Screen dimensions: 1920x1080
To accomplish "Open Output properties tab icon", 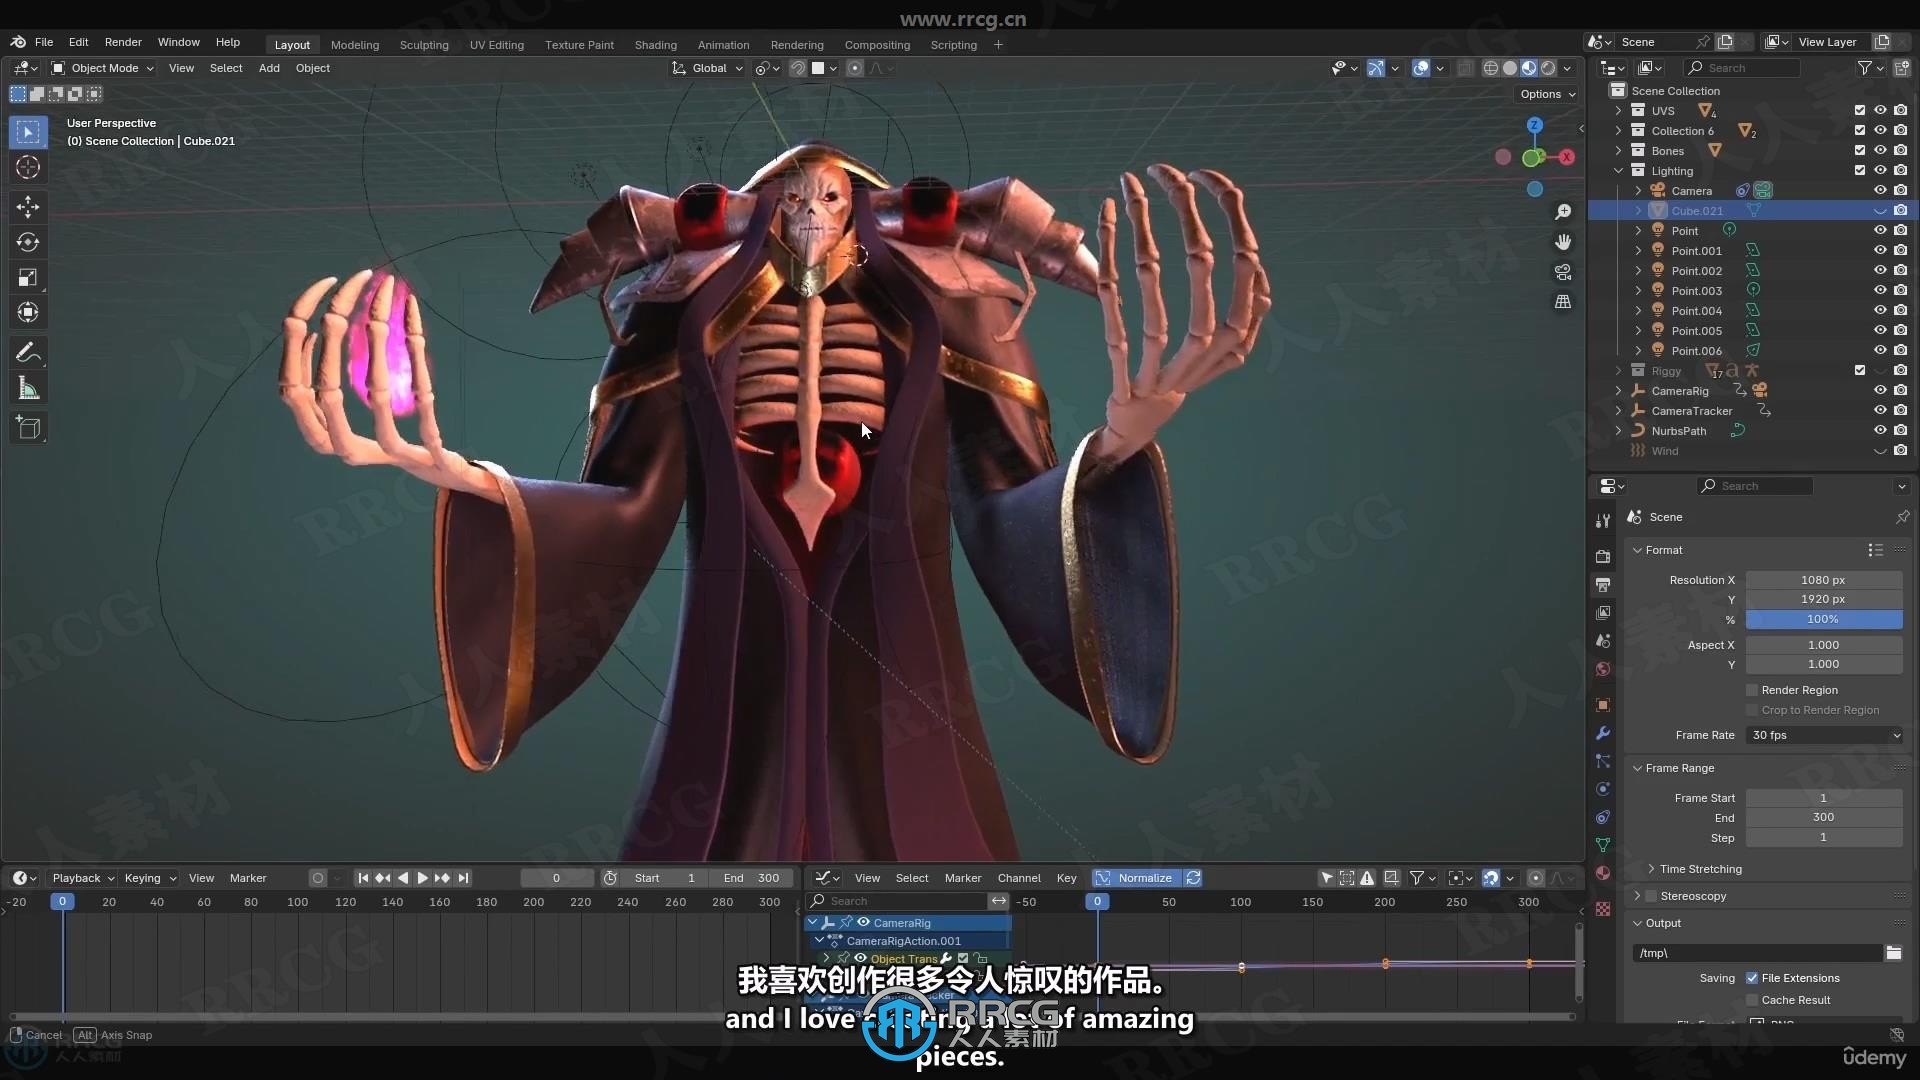I will click(x=1603, y=584).
